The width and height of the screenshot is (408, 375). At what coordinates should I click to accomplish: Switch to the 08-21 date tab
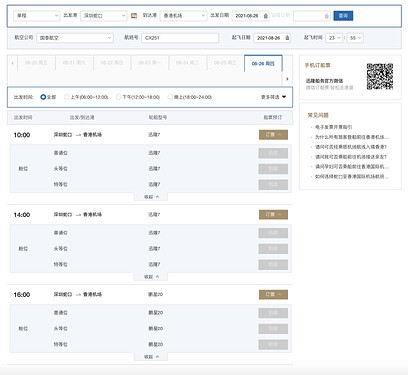(x=74, y=63)
